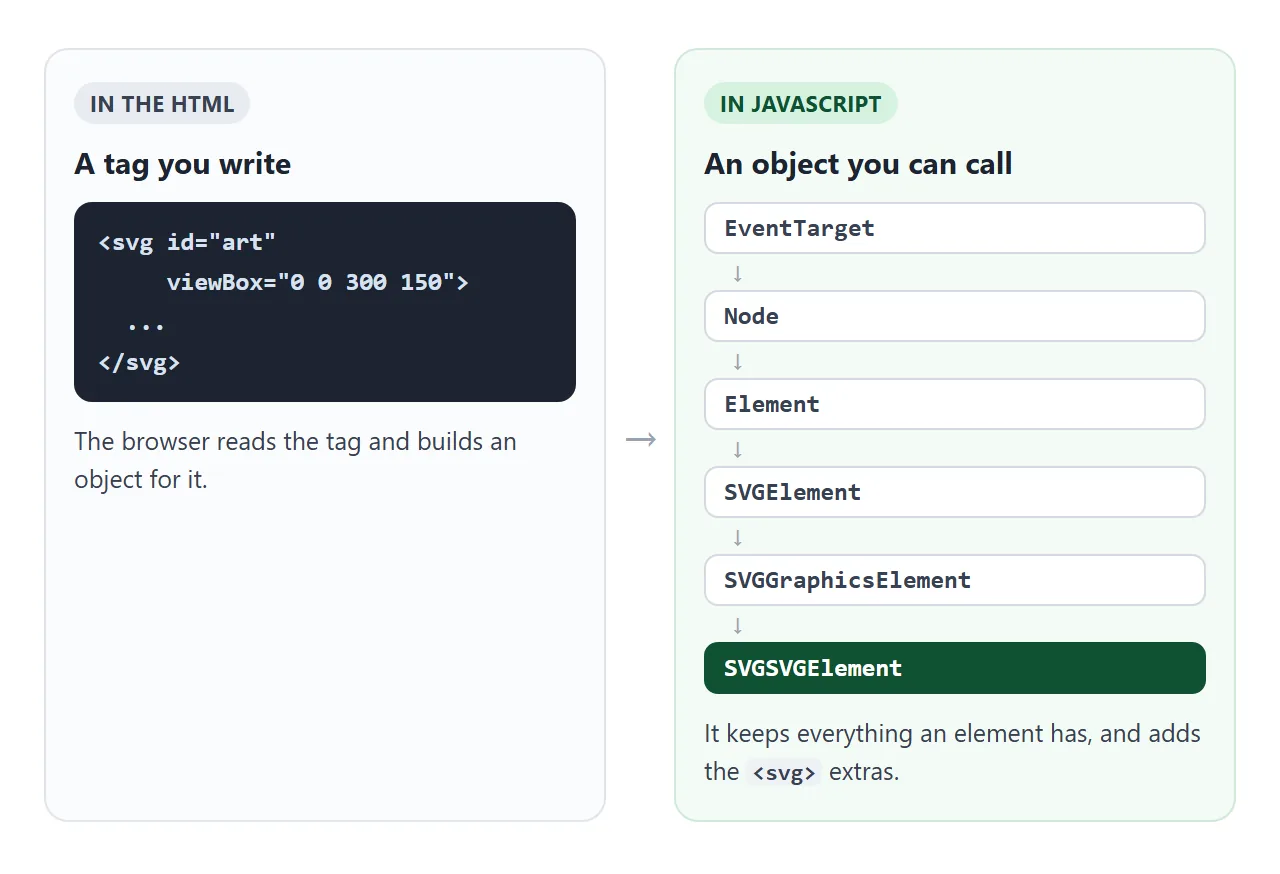Select the "A tag you write" heading
Screen dimensions: 1280x874
(183, 164)
